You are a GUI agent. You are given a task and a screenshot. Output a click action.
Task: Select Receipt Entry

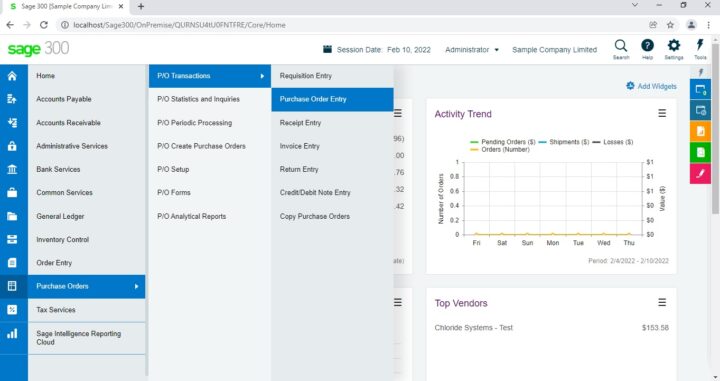click(x=332, y=123)
